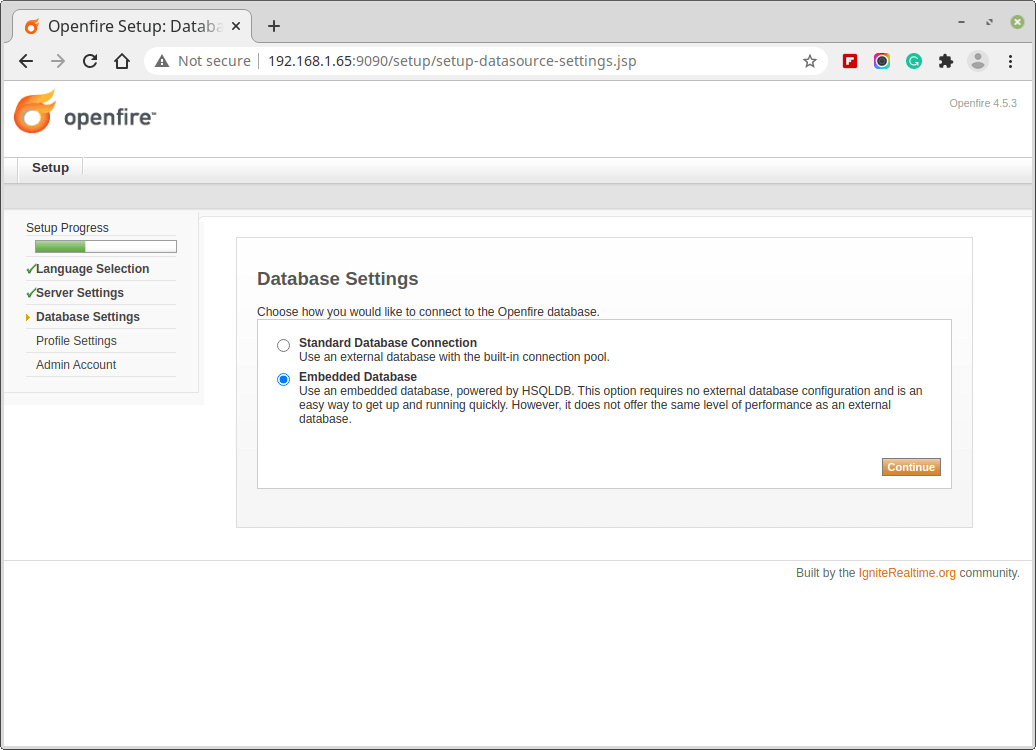This screenshot has width=1036, height=750.
Task: Click the Setup Progress bar
Action: pos(106,246)
